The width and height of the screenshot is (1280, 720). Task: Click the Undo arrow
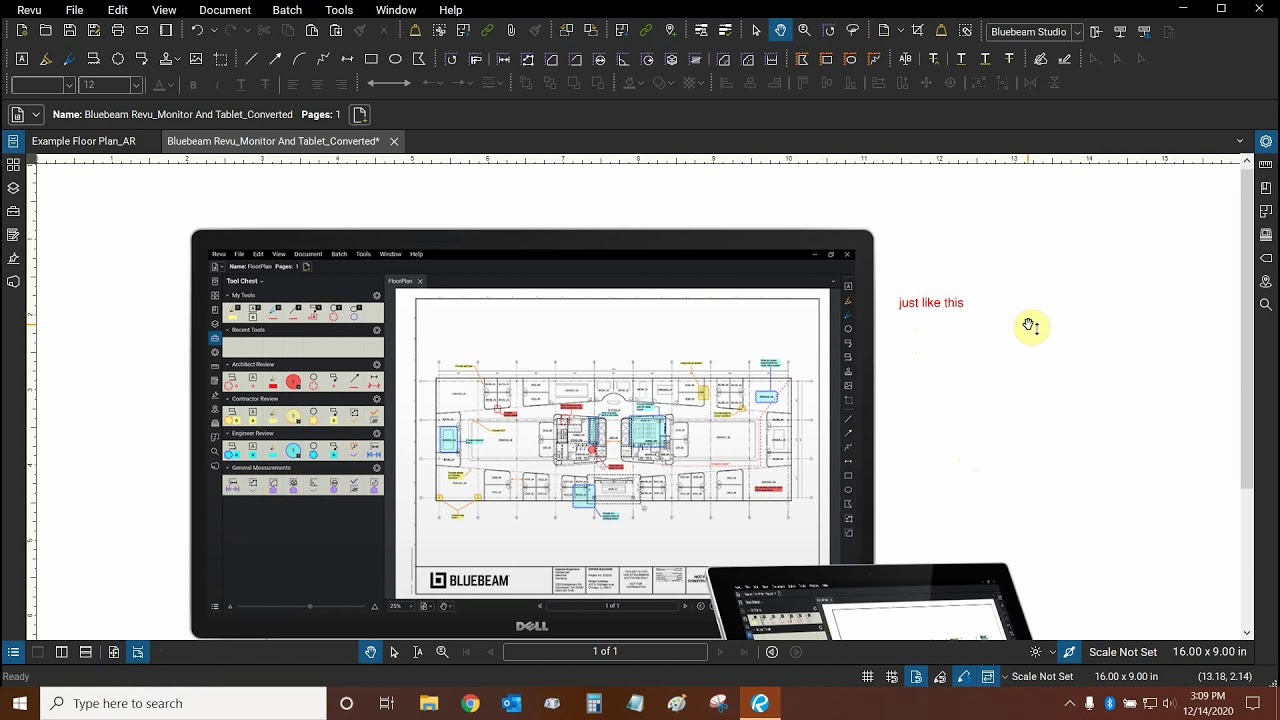pos(197,31)
